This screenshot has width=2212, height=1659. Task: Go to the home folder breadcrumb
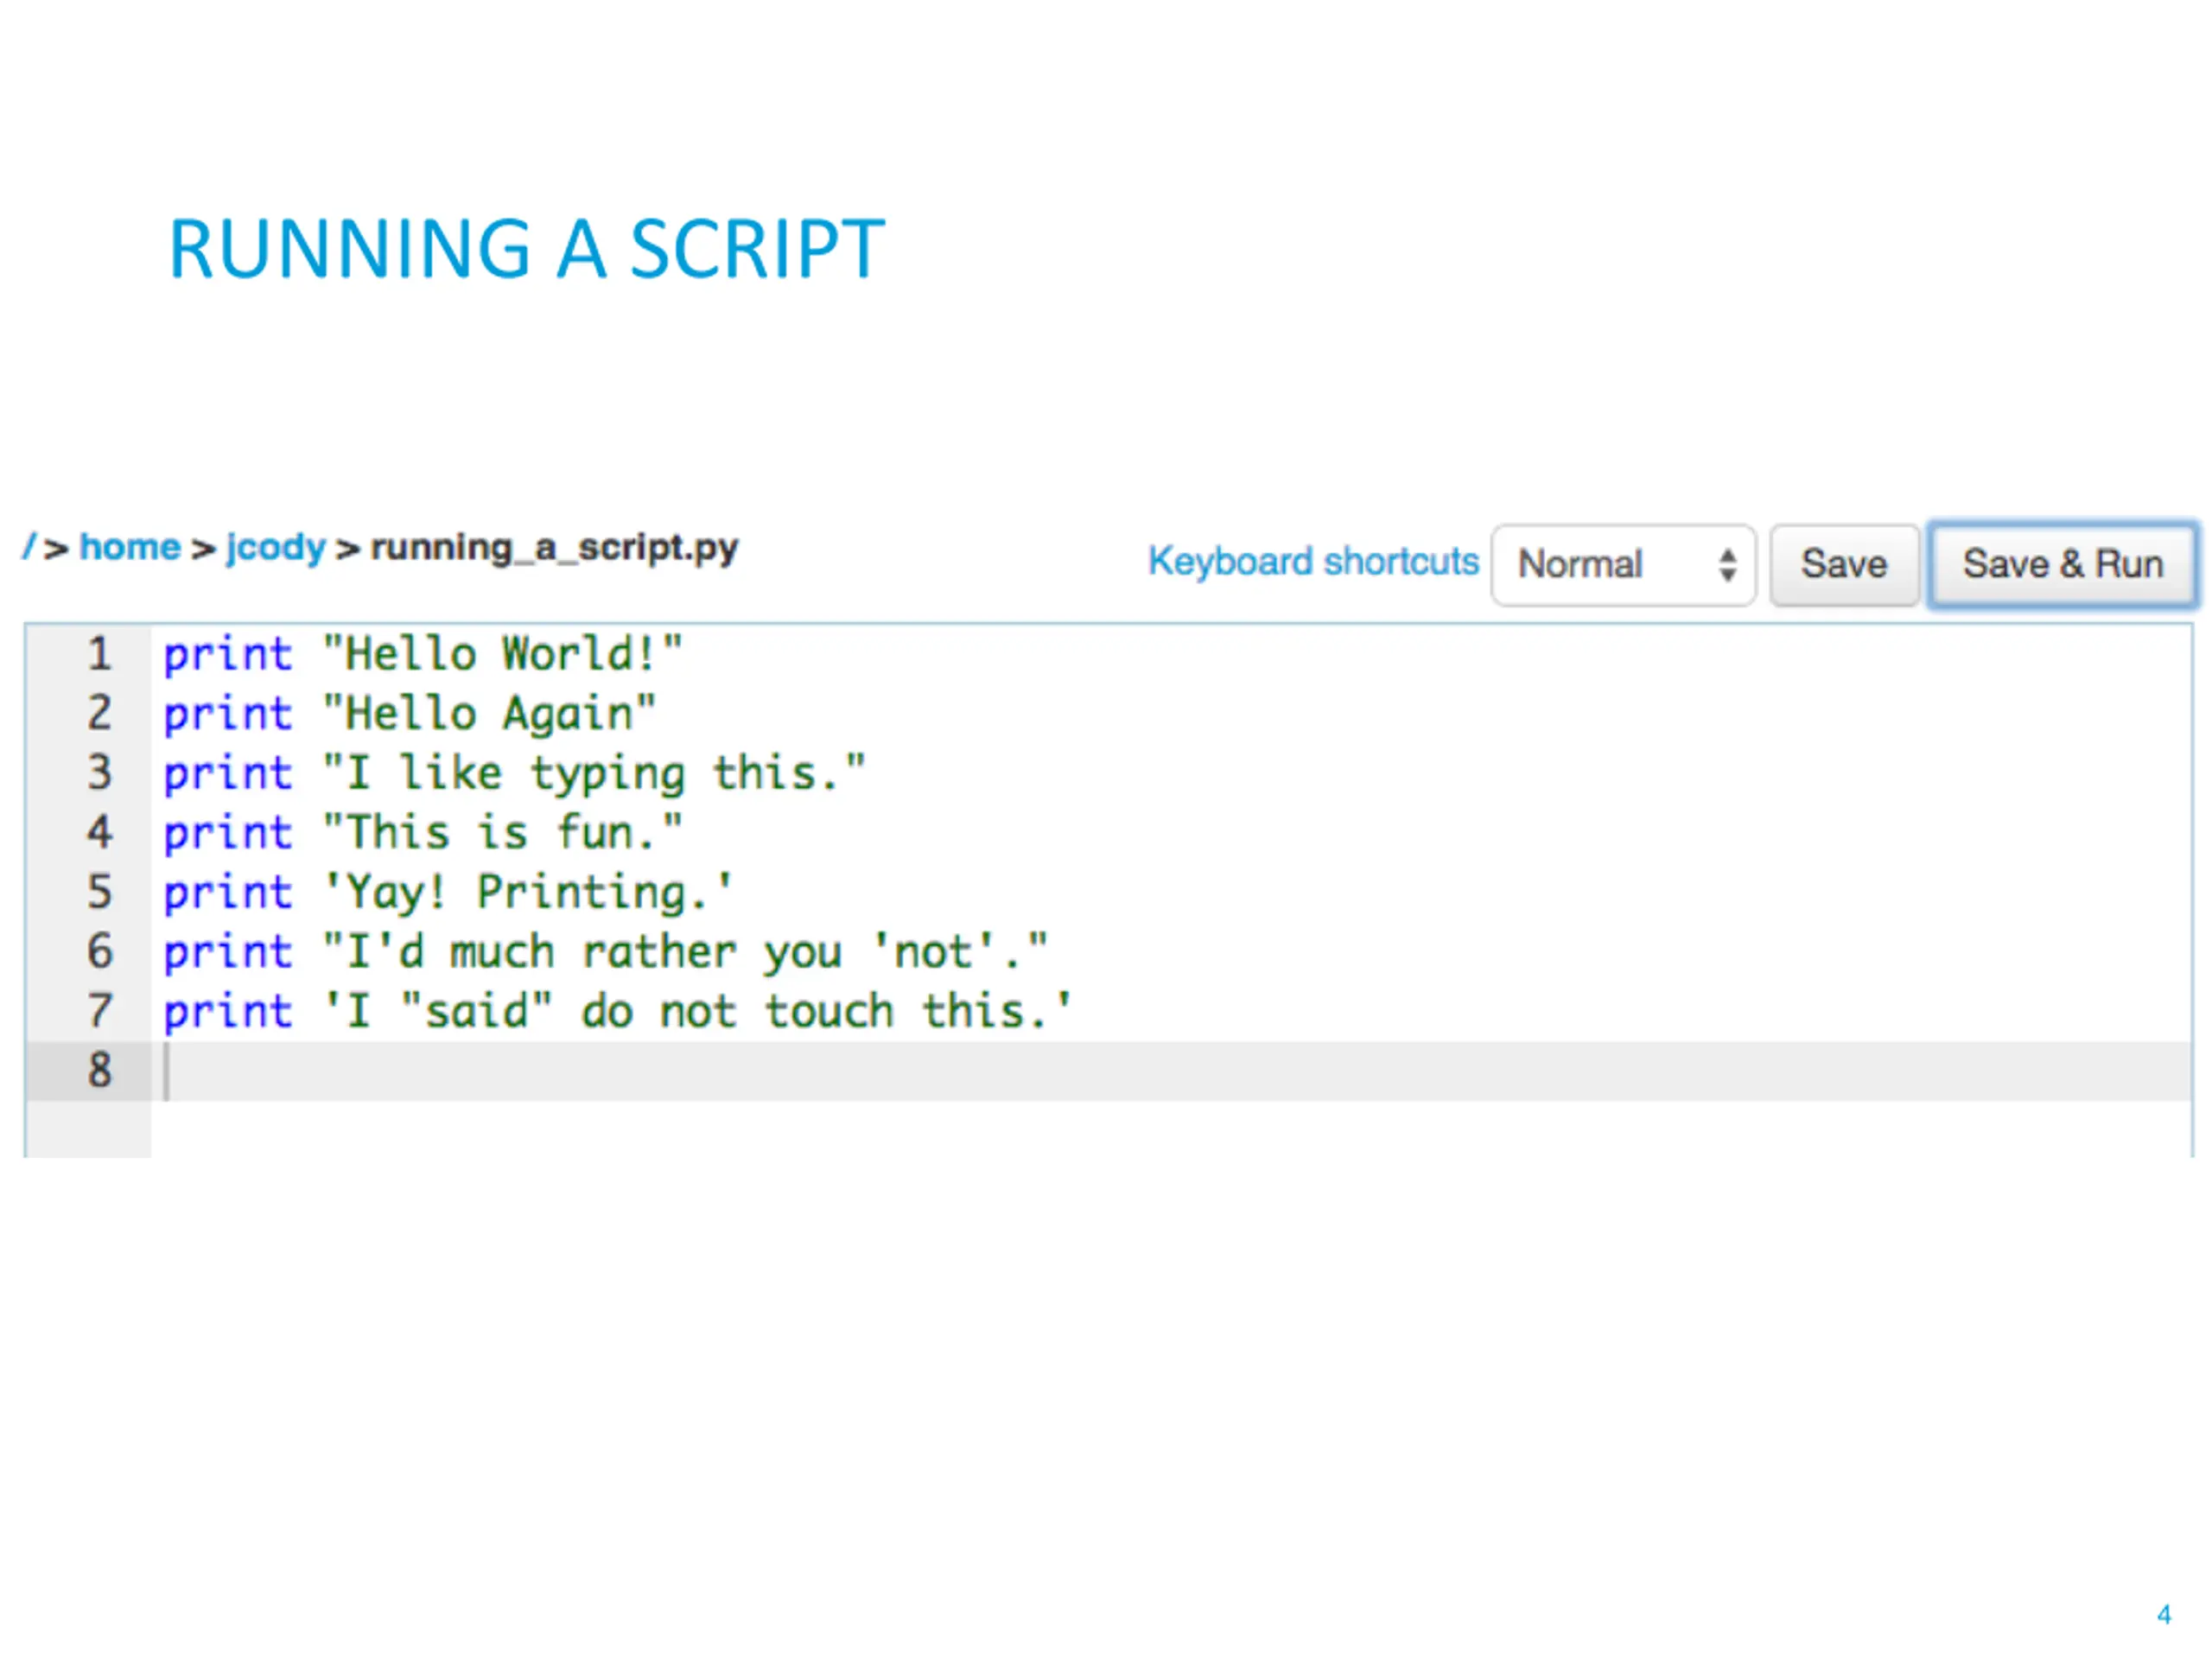click(130, 547)
